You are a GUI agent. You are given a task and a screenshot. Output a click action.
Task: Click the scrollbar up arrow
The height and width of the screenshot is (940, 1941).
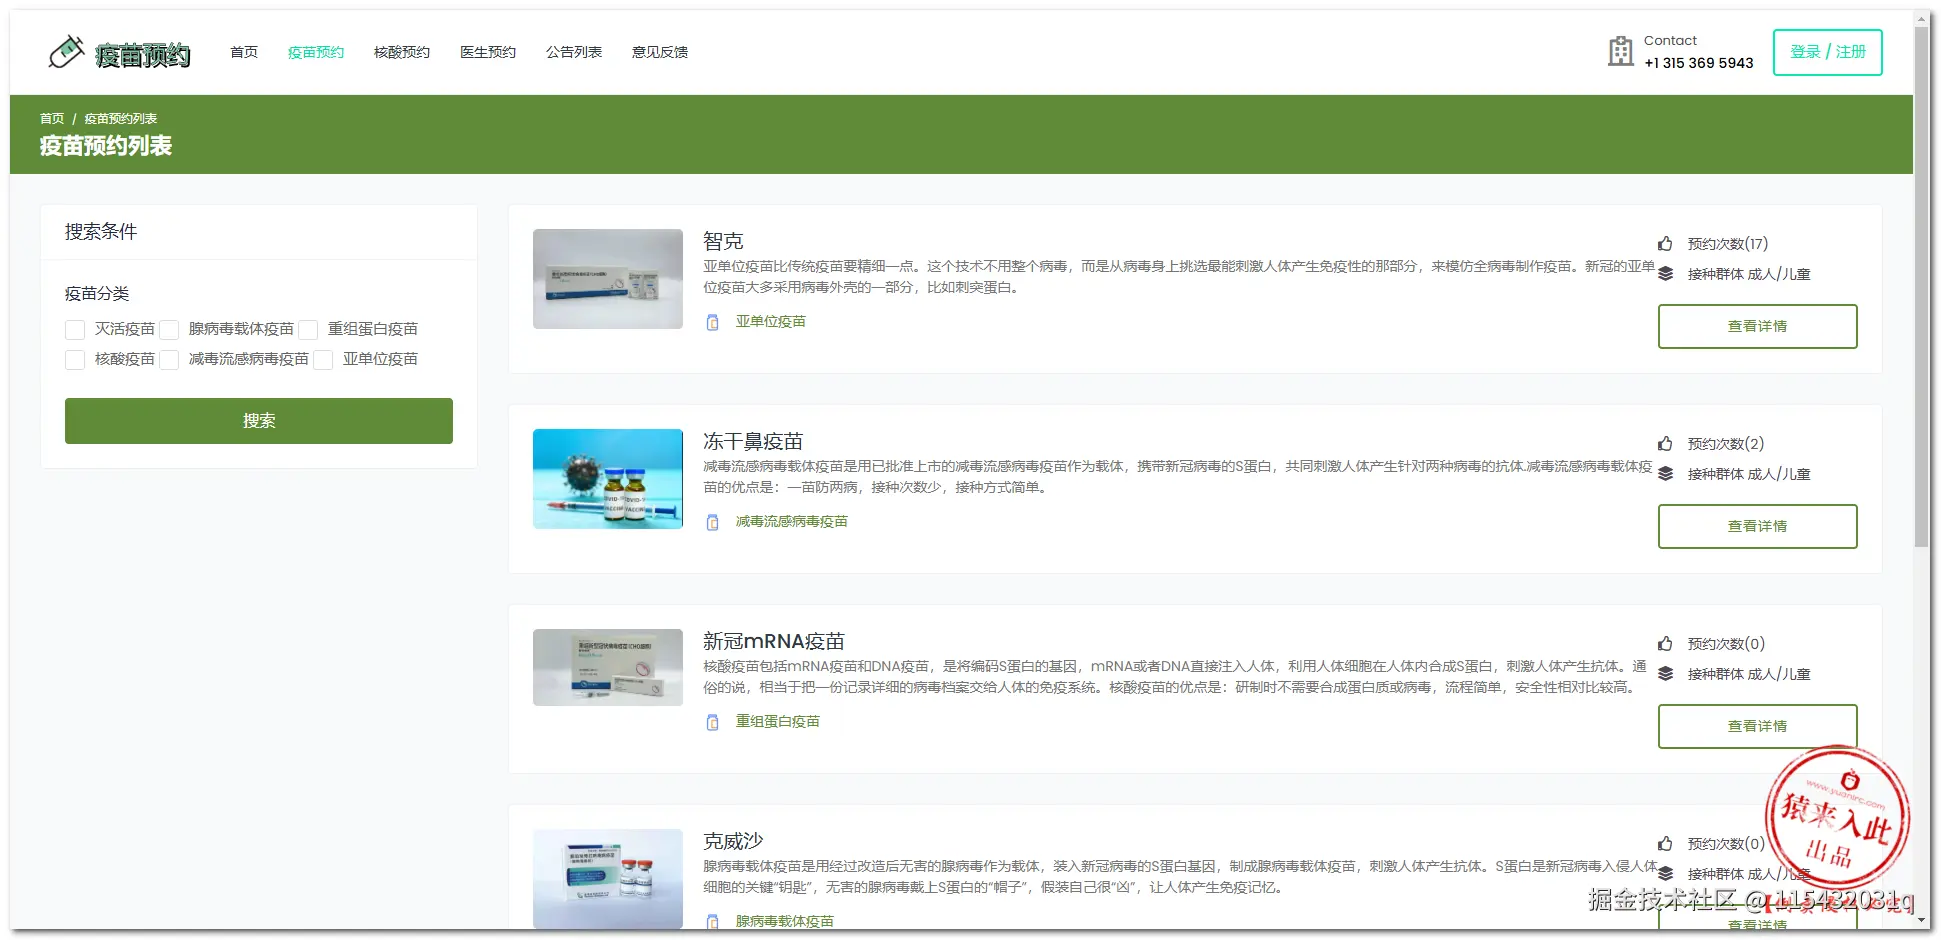(1922, 17)
